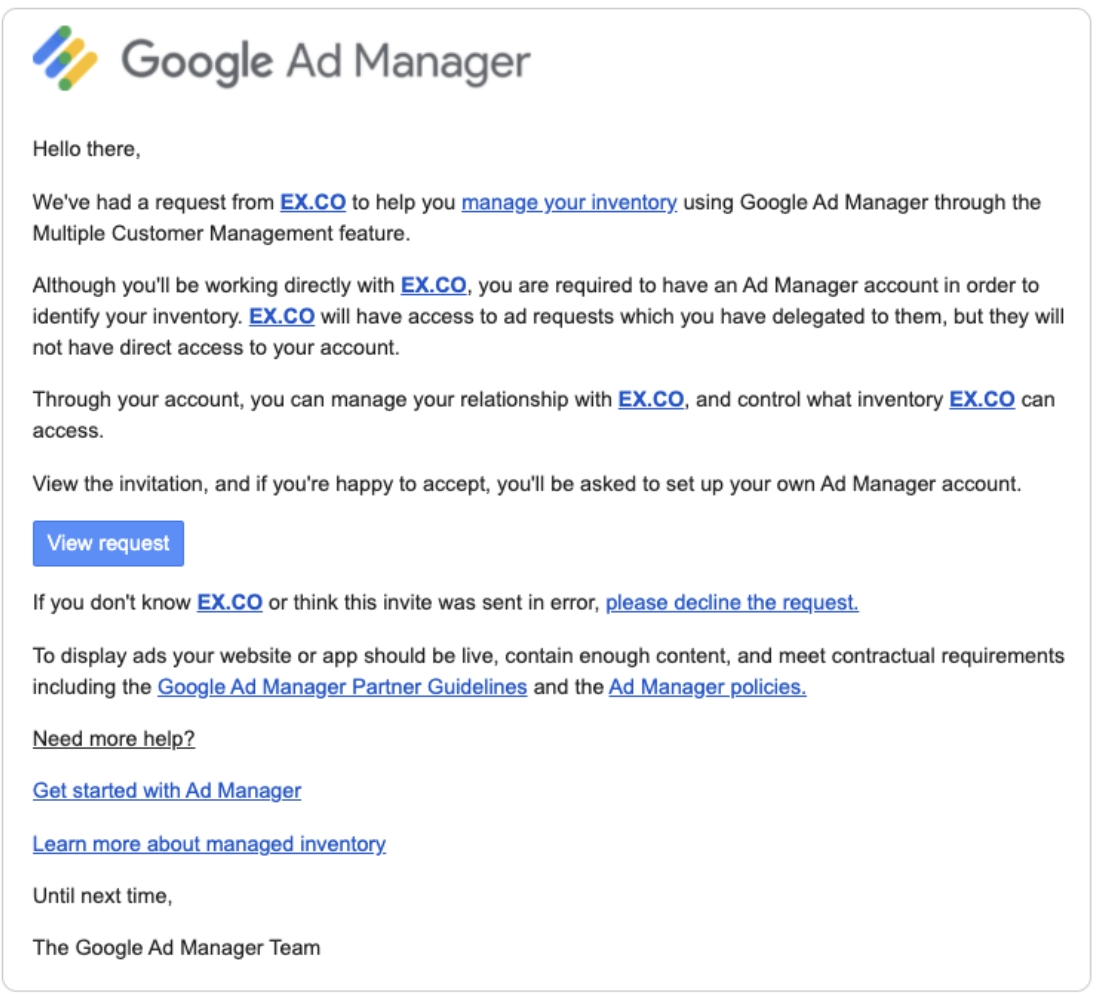The height and width of the screenshot is (994, 1096).
Task: Click the "View the invitation" paragraph text
Action: (527, 484)
